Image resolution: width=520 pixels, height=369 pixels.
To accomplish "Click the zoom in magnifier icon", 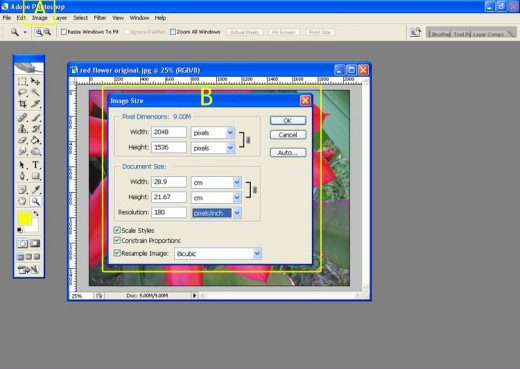I will pyautogui.click(x=39, y=32).
